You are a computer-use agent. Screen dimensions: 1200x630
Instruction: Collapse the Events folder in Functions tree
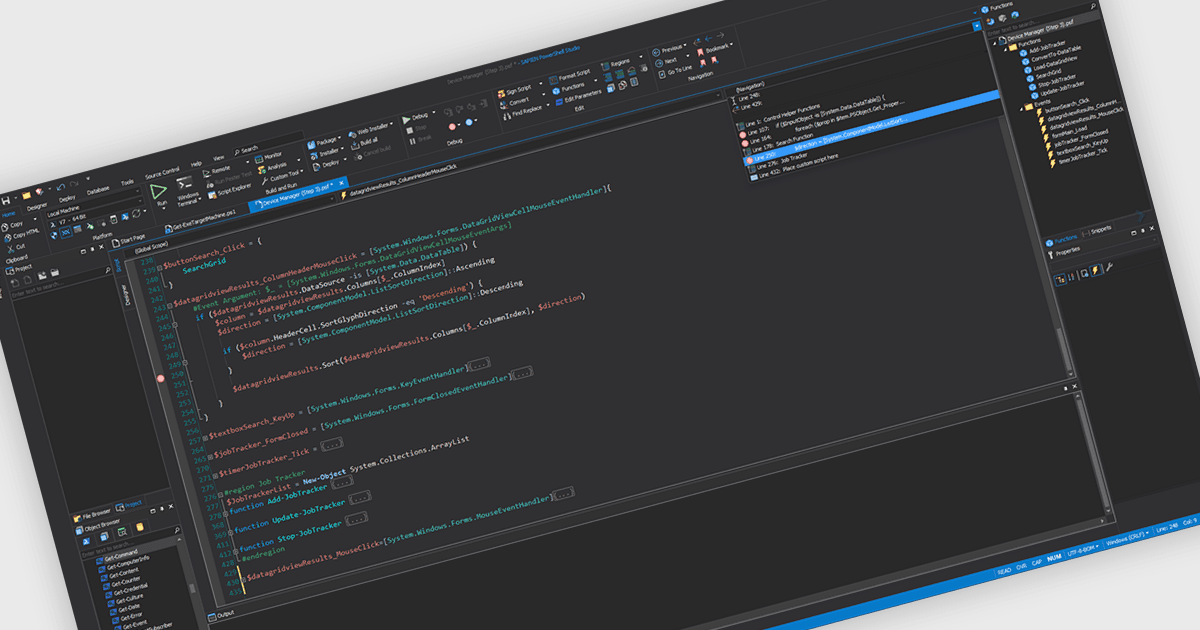tap(1021, 109)
